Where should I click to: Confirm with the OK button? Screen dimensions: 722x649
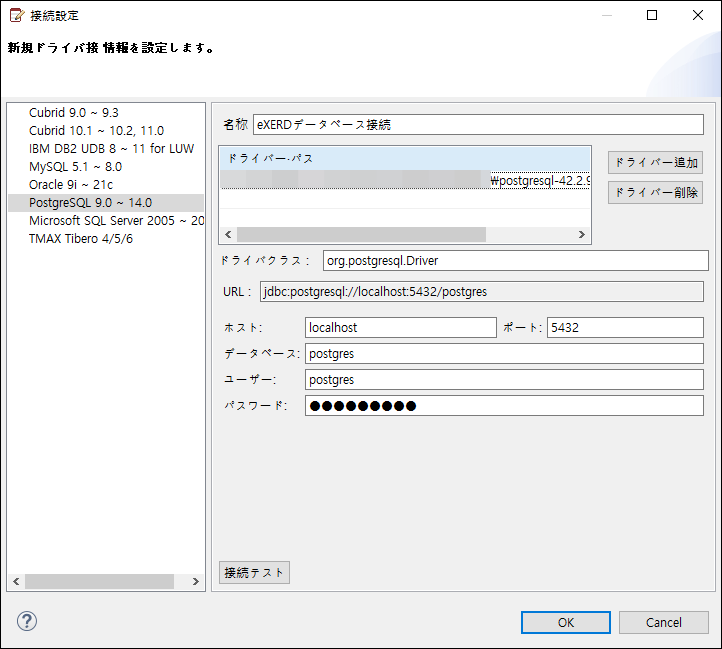tap(566, 623)
